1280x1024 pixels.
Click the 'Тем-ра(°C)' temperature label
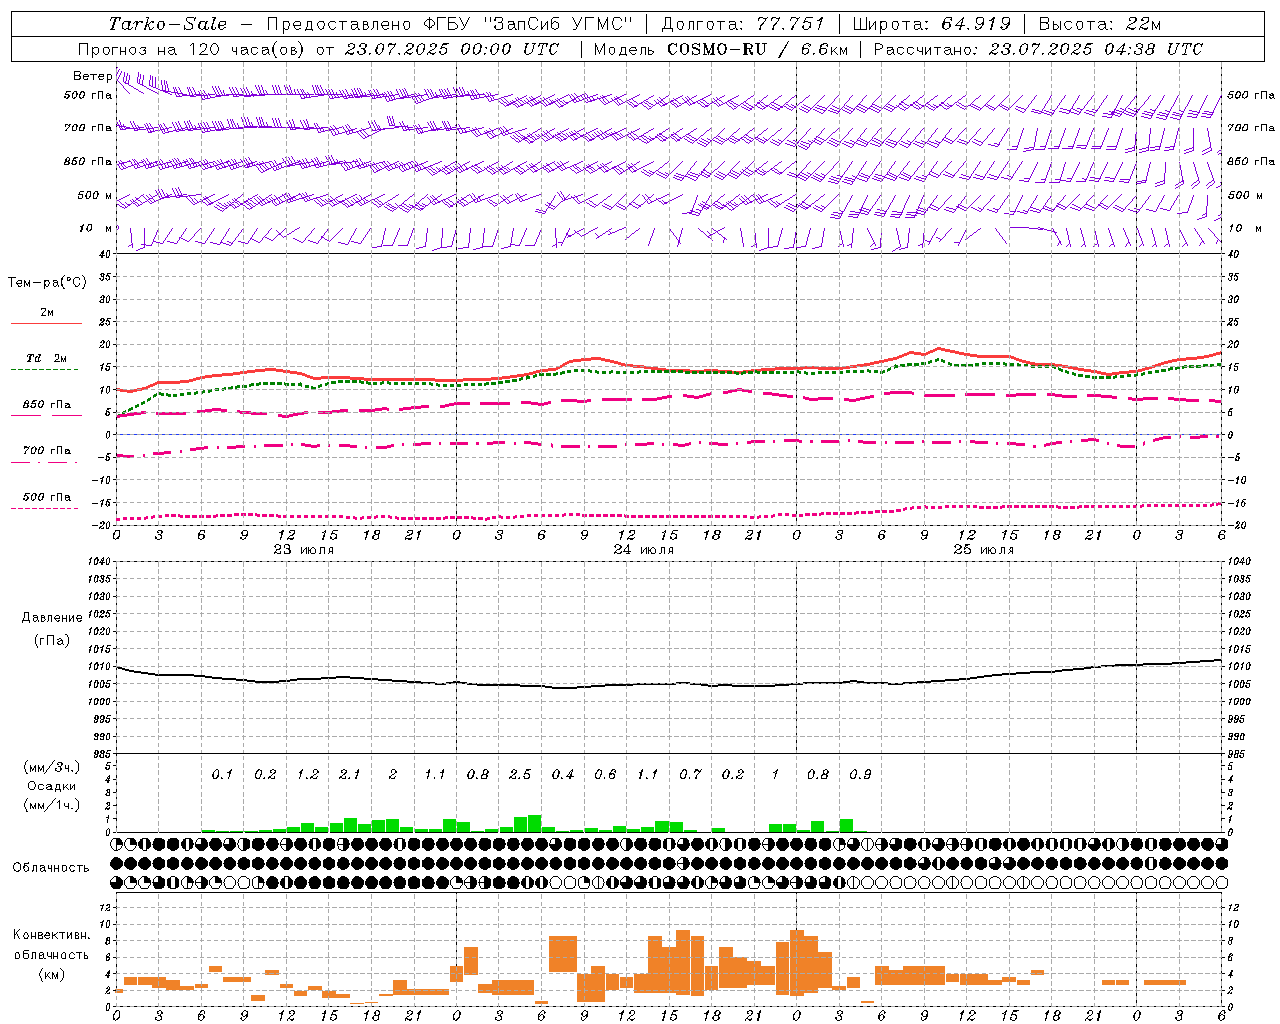47,283
